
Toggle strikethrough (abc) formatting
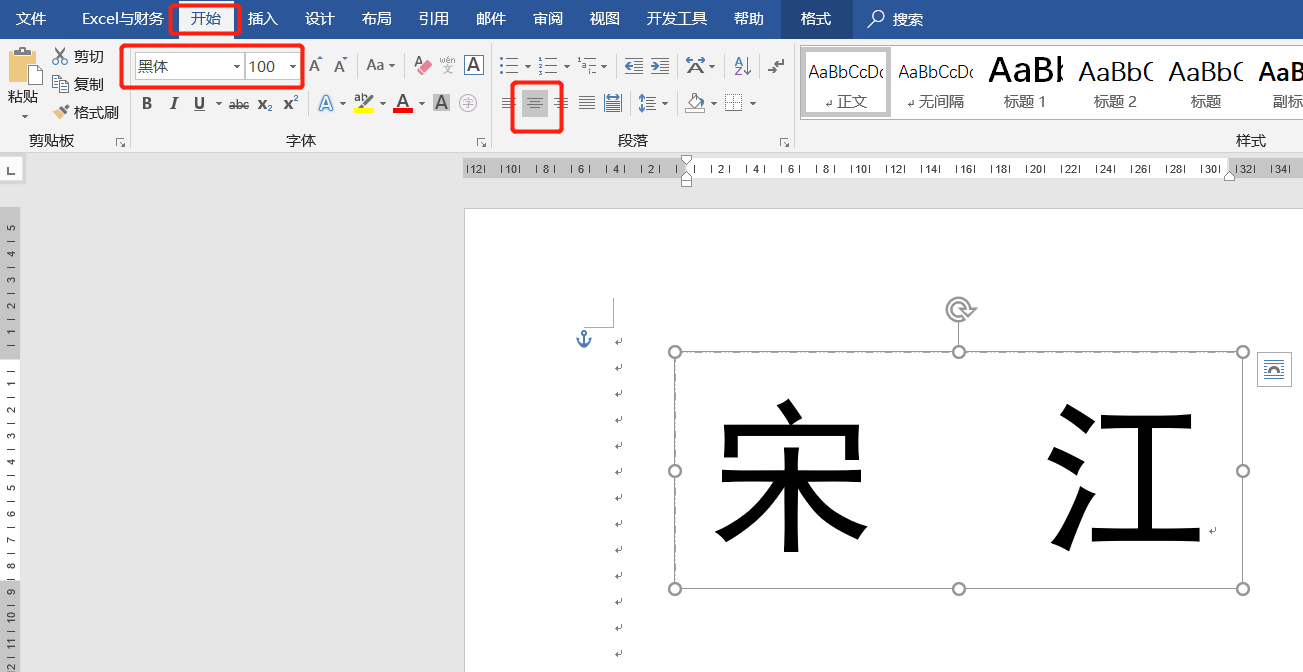coord(239,104)
